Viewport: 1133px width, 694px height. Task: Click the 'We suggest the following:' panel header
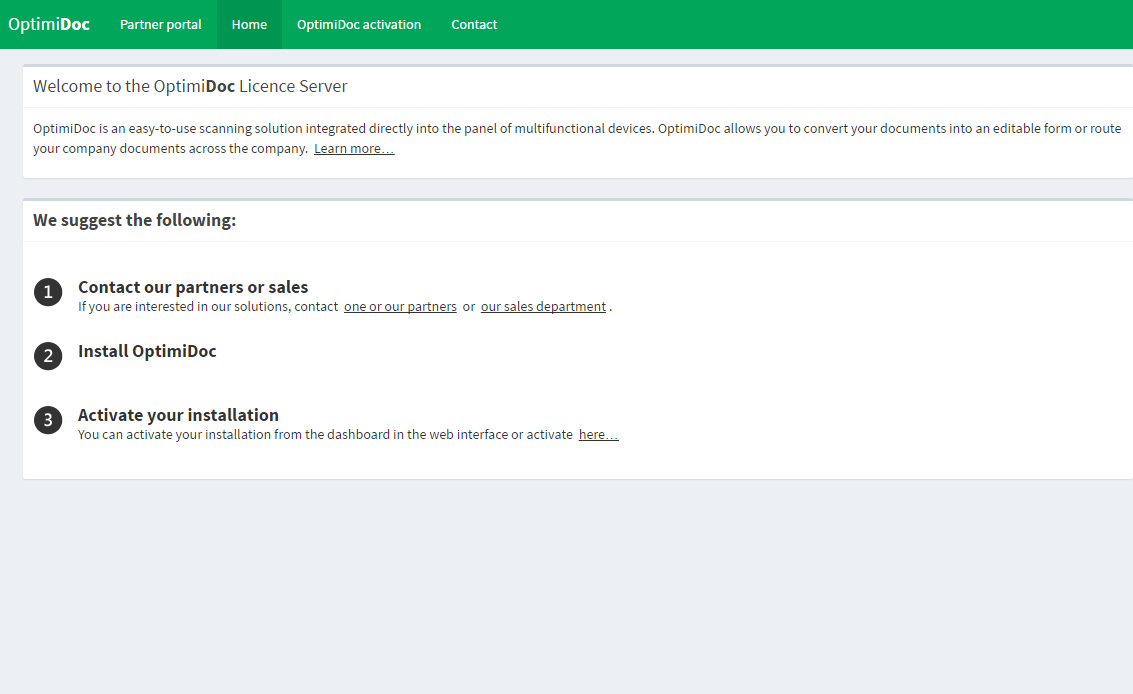pyautogui.click(x=135, y=220)
